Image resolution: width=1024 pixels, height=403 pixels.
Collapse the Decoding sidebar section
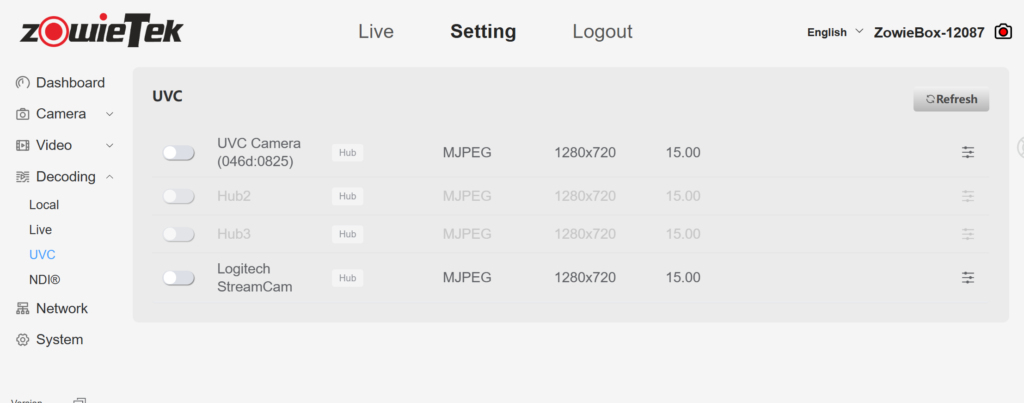point(109,177)
